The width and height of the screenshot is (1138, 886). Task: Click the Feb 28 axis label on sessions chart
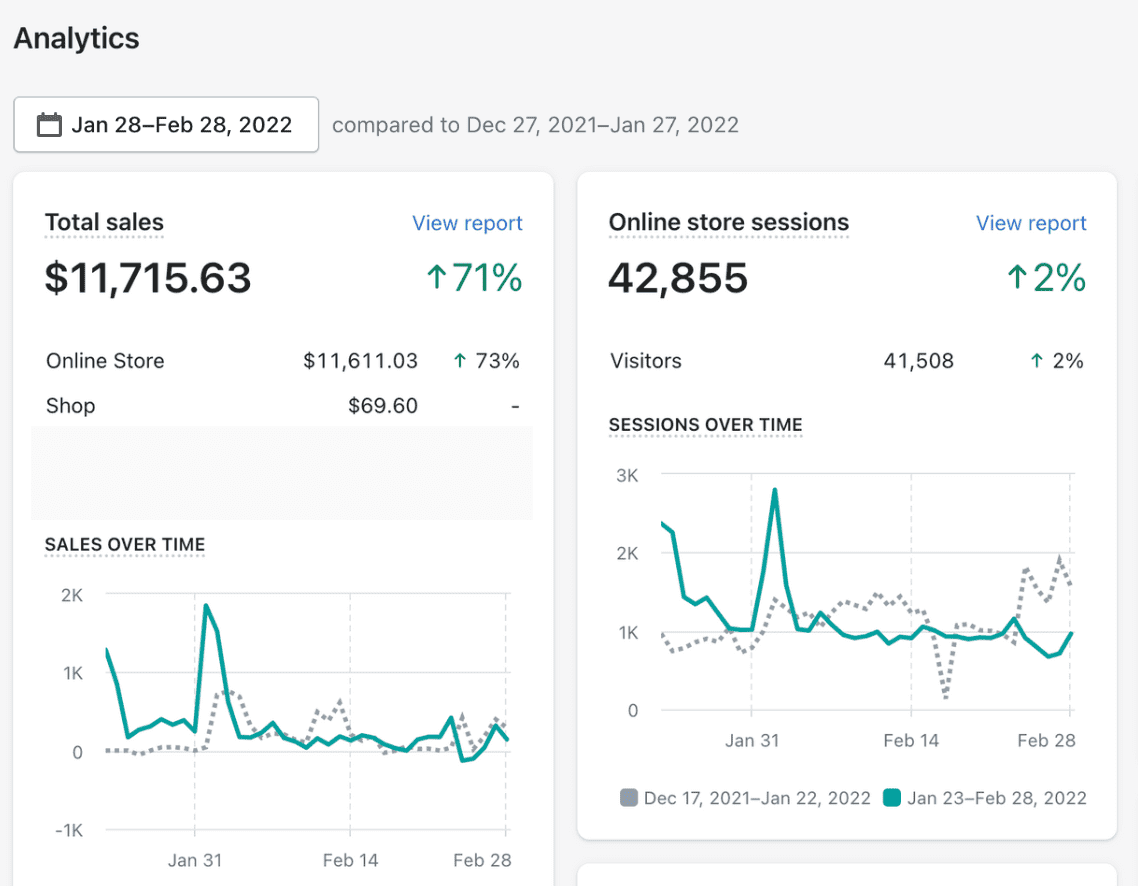tap(1047, 741)
